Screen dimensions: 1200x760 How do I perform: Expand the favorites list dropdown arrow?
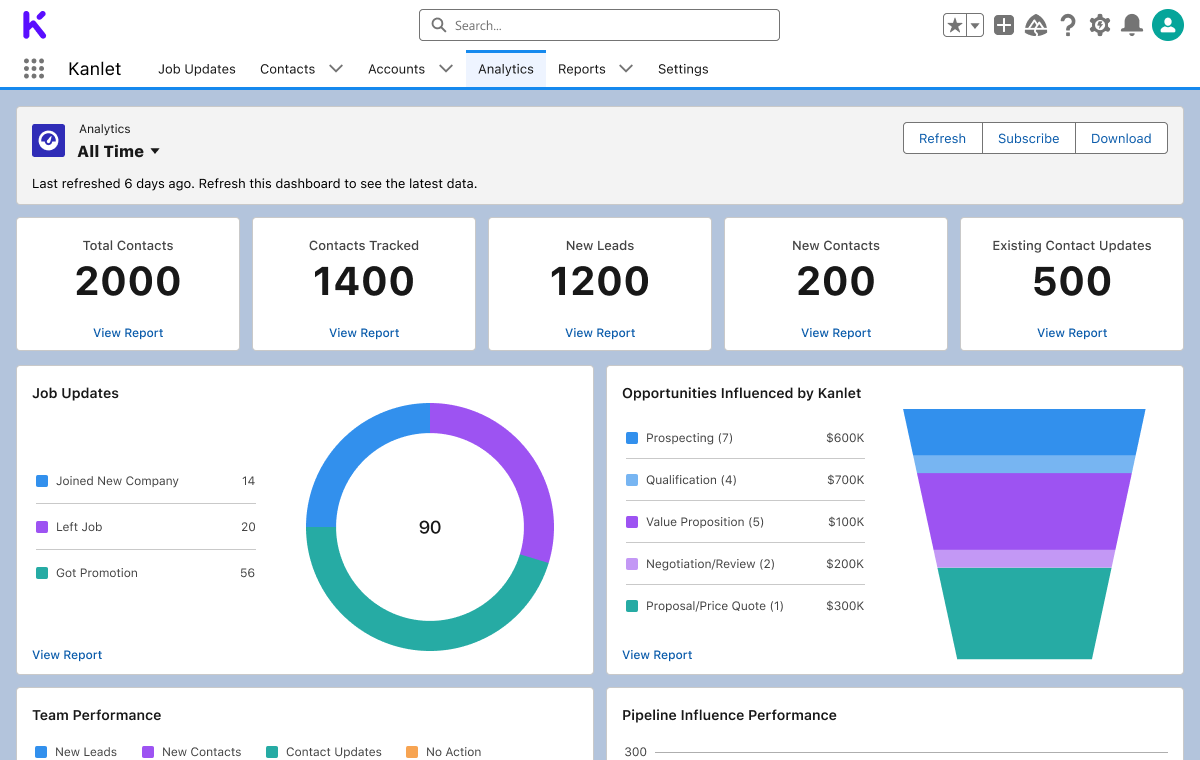(975, 26)
